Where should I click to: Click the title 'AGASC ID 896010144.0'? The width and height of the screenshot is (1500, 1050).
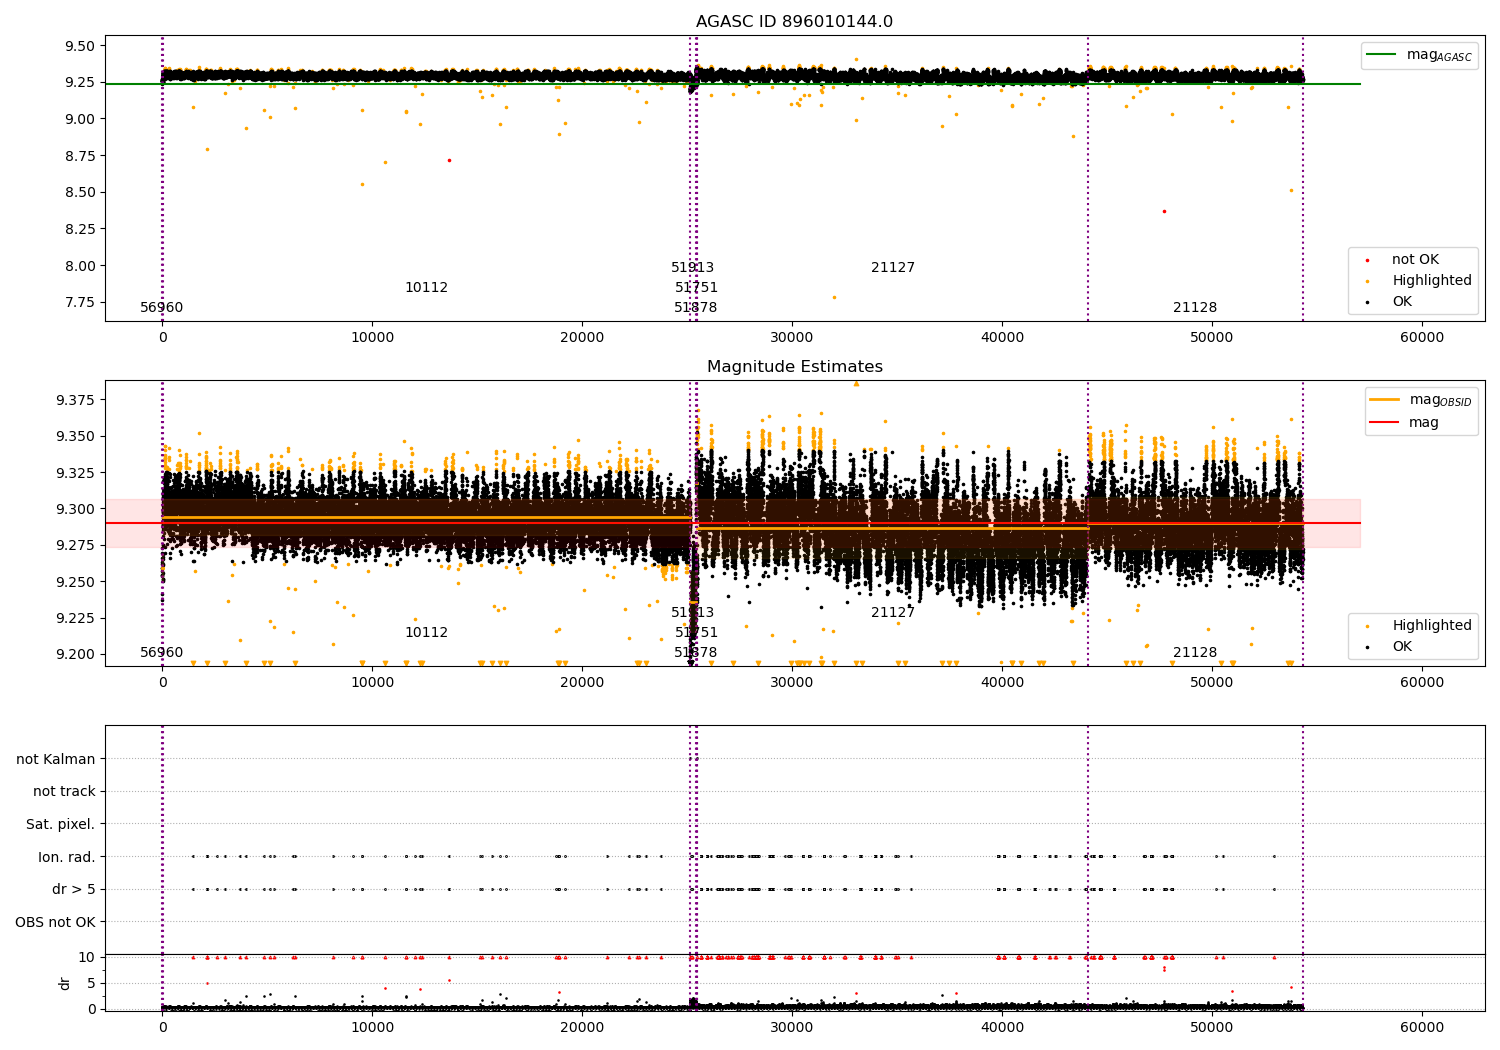pos(794,22)
